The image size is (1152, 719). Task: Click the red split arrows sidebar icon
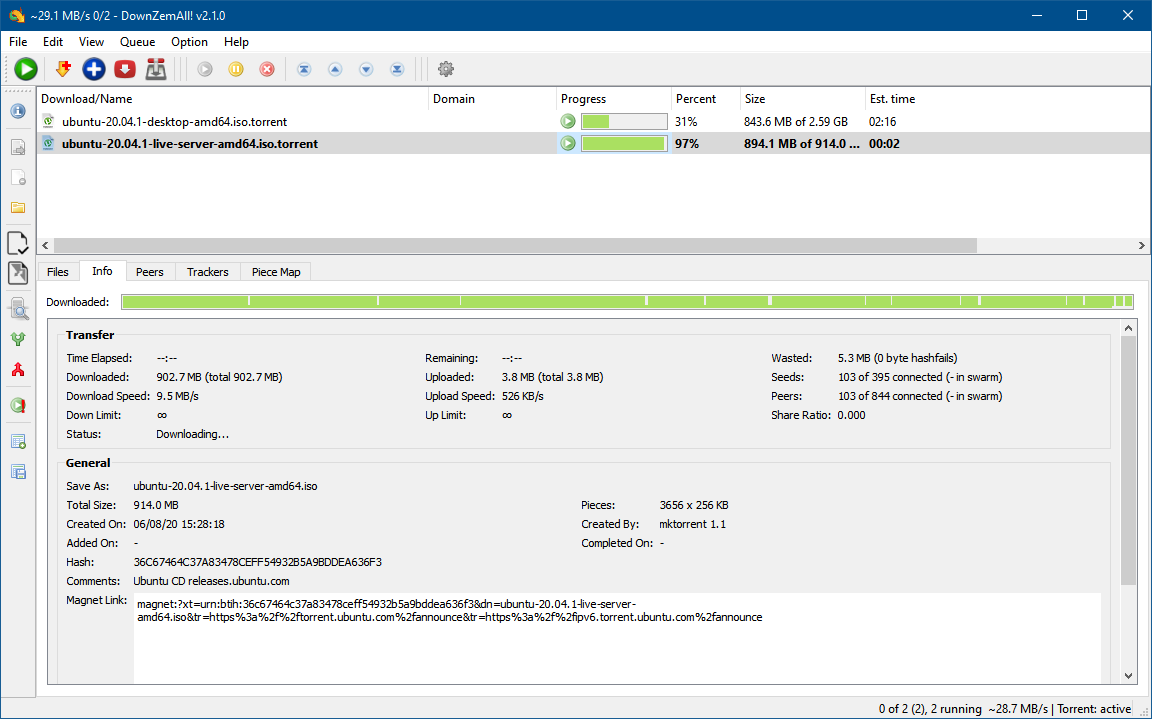pyautogui.click(x=18, y=369)
